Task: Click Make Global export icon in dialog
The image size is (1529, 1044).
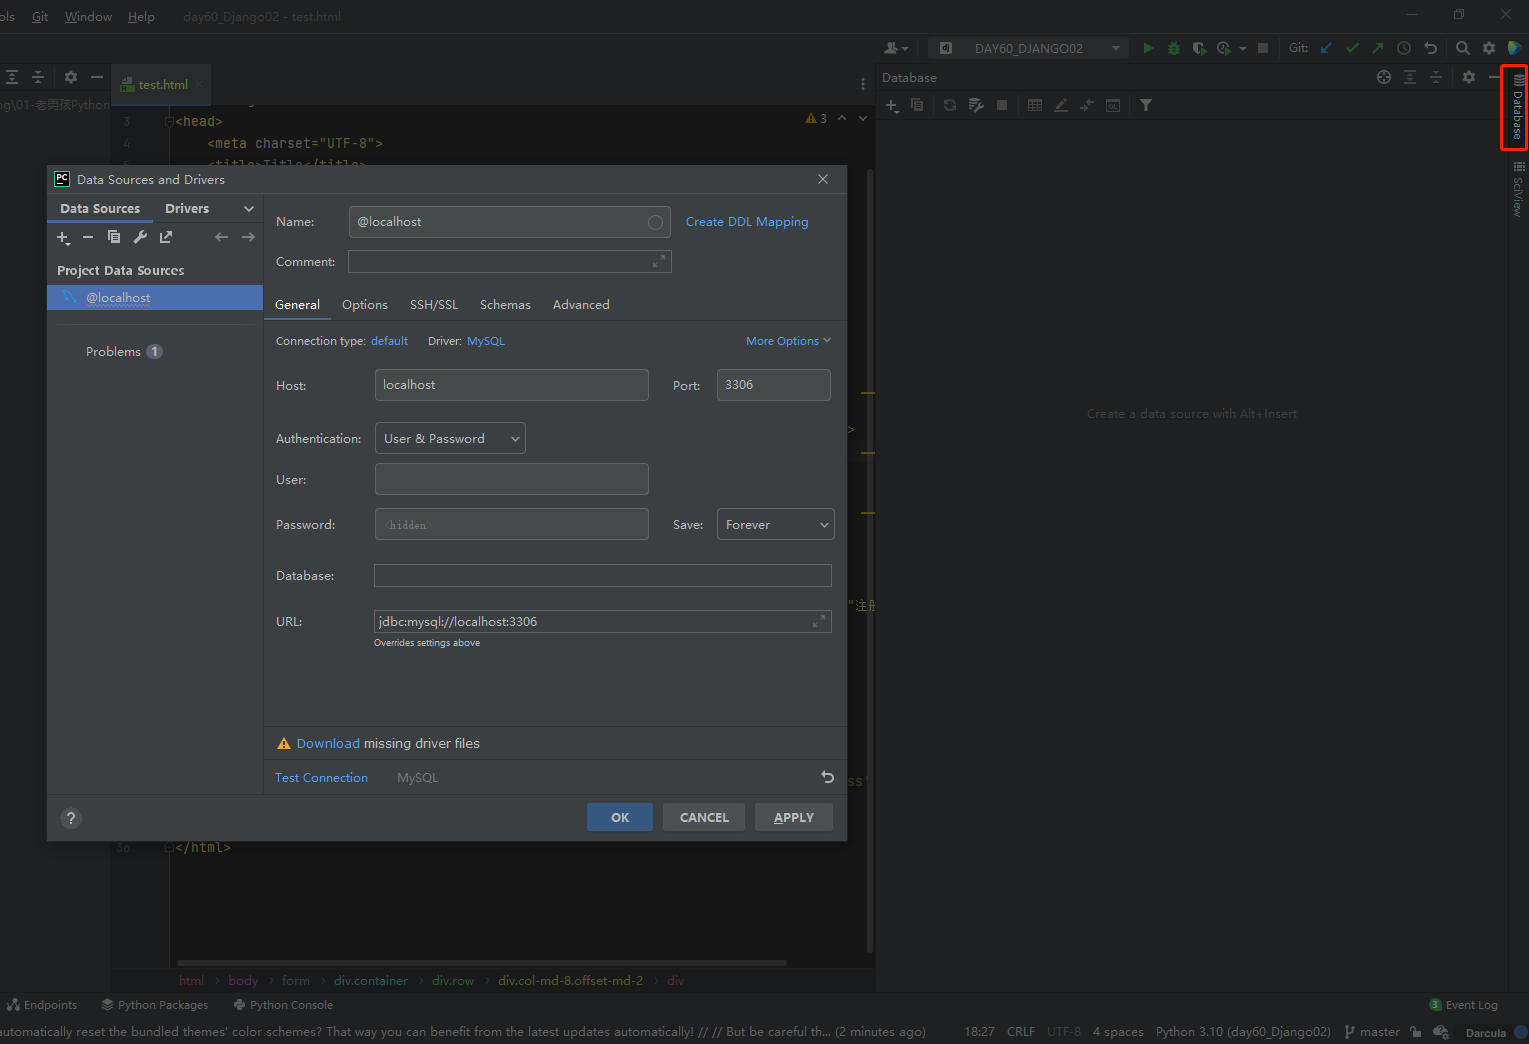Action: coord(166,237)
